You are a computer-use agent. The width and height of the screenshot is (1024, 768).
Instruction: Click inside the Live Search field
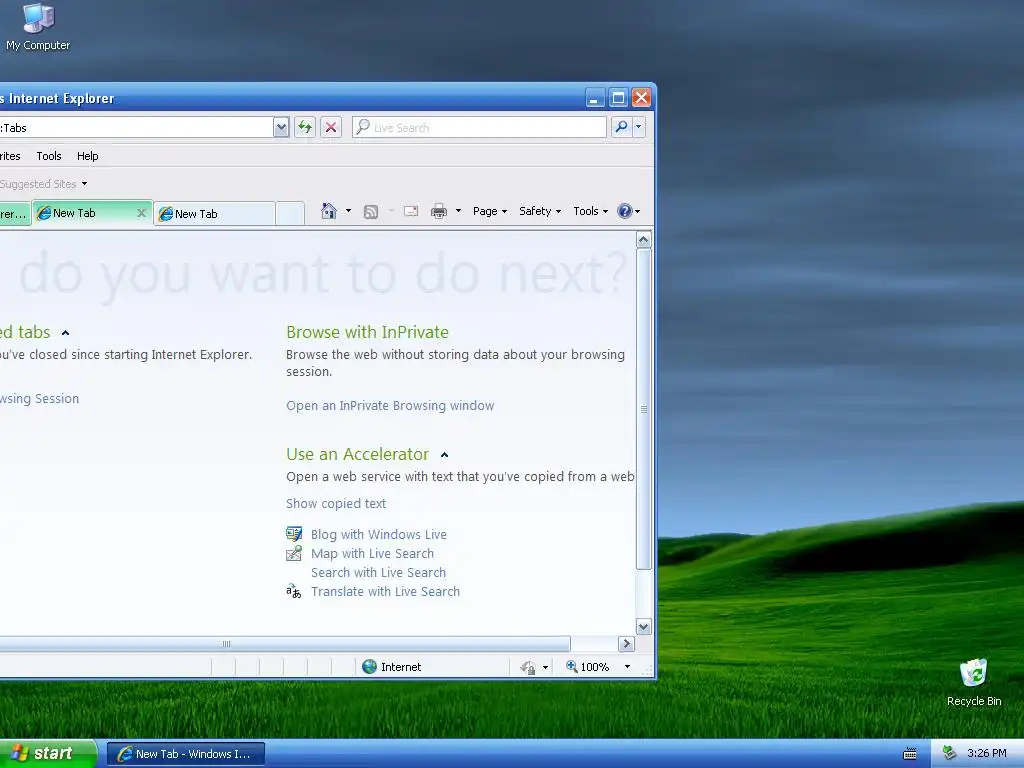click(x=480, y=127)
